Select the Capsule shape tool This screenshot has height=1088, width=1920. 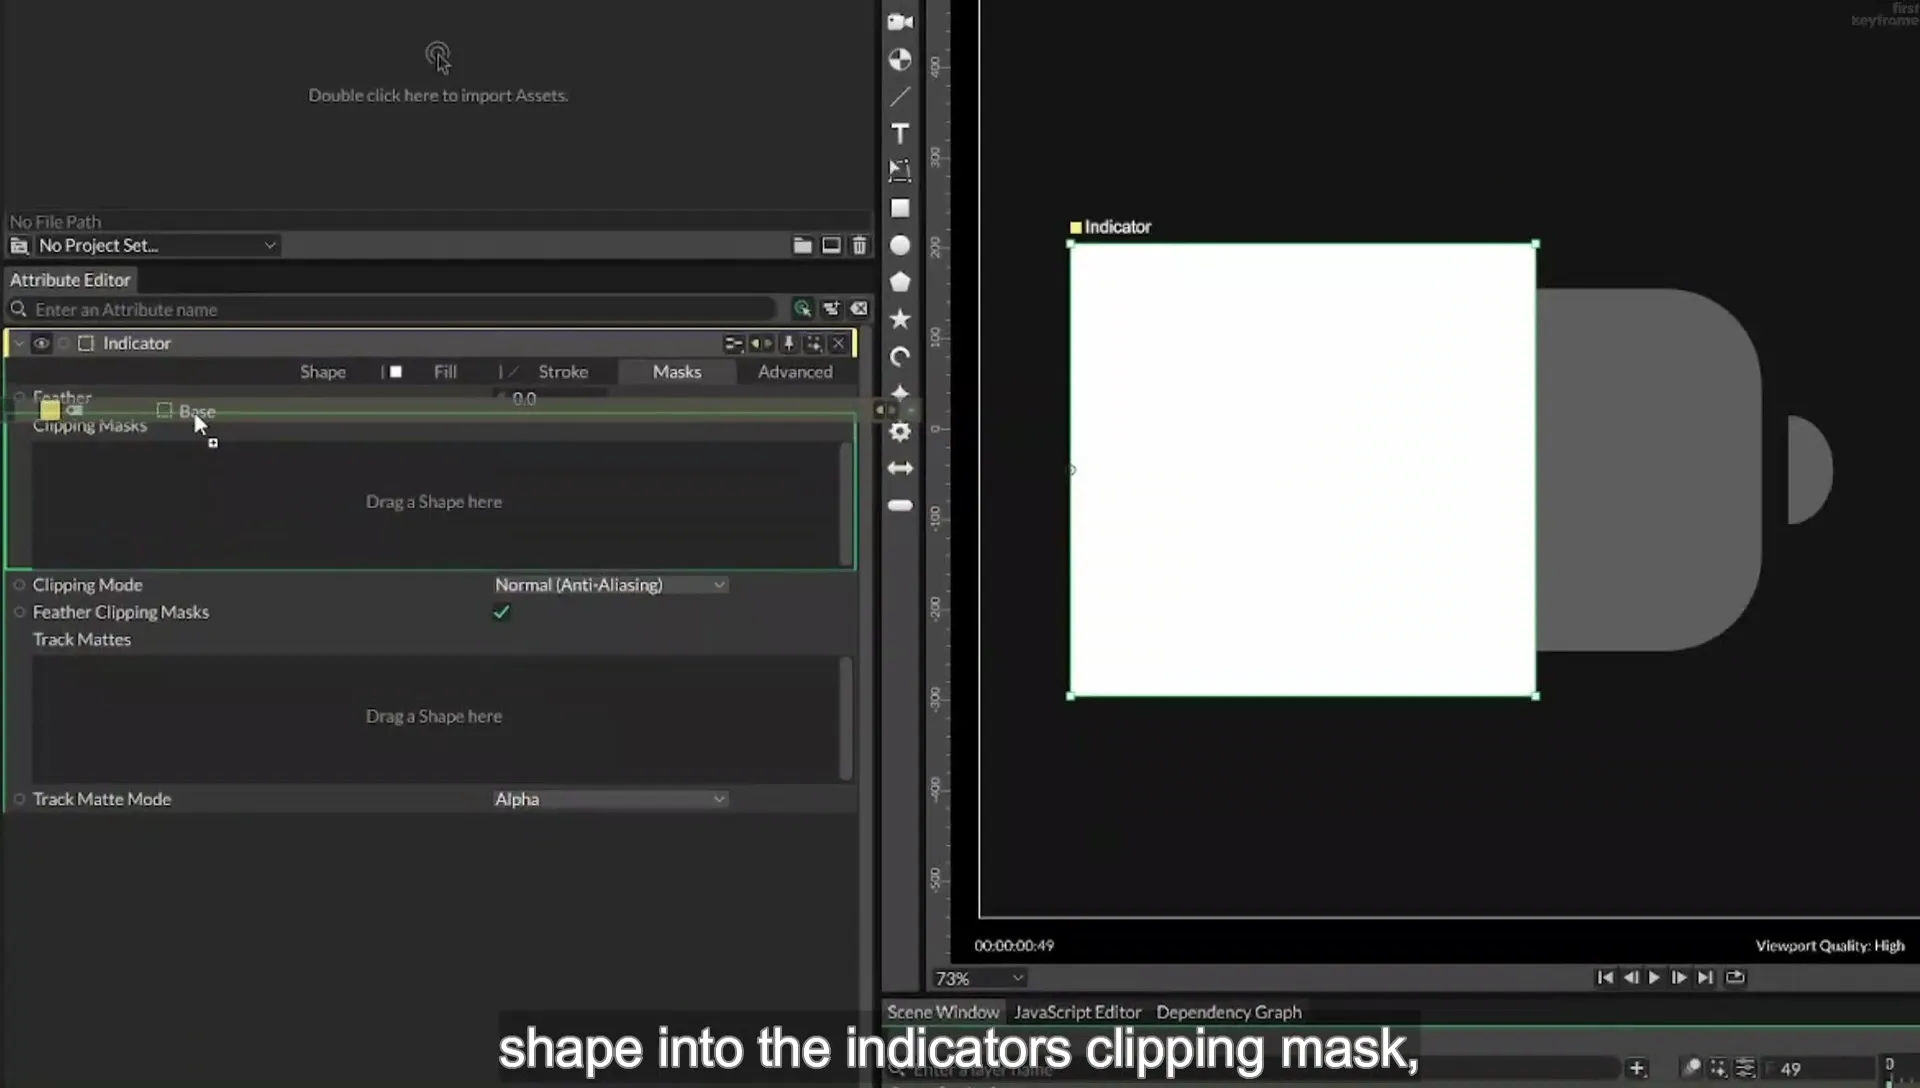(x=900, y=505)
